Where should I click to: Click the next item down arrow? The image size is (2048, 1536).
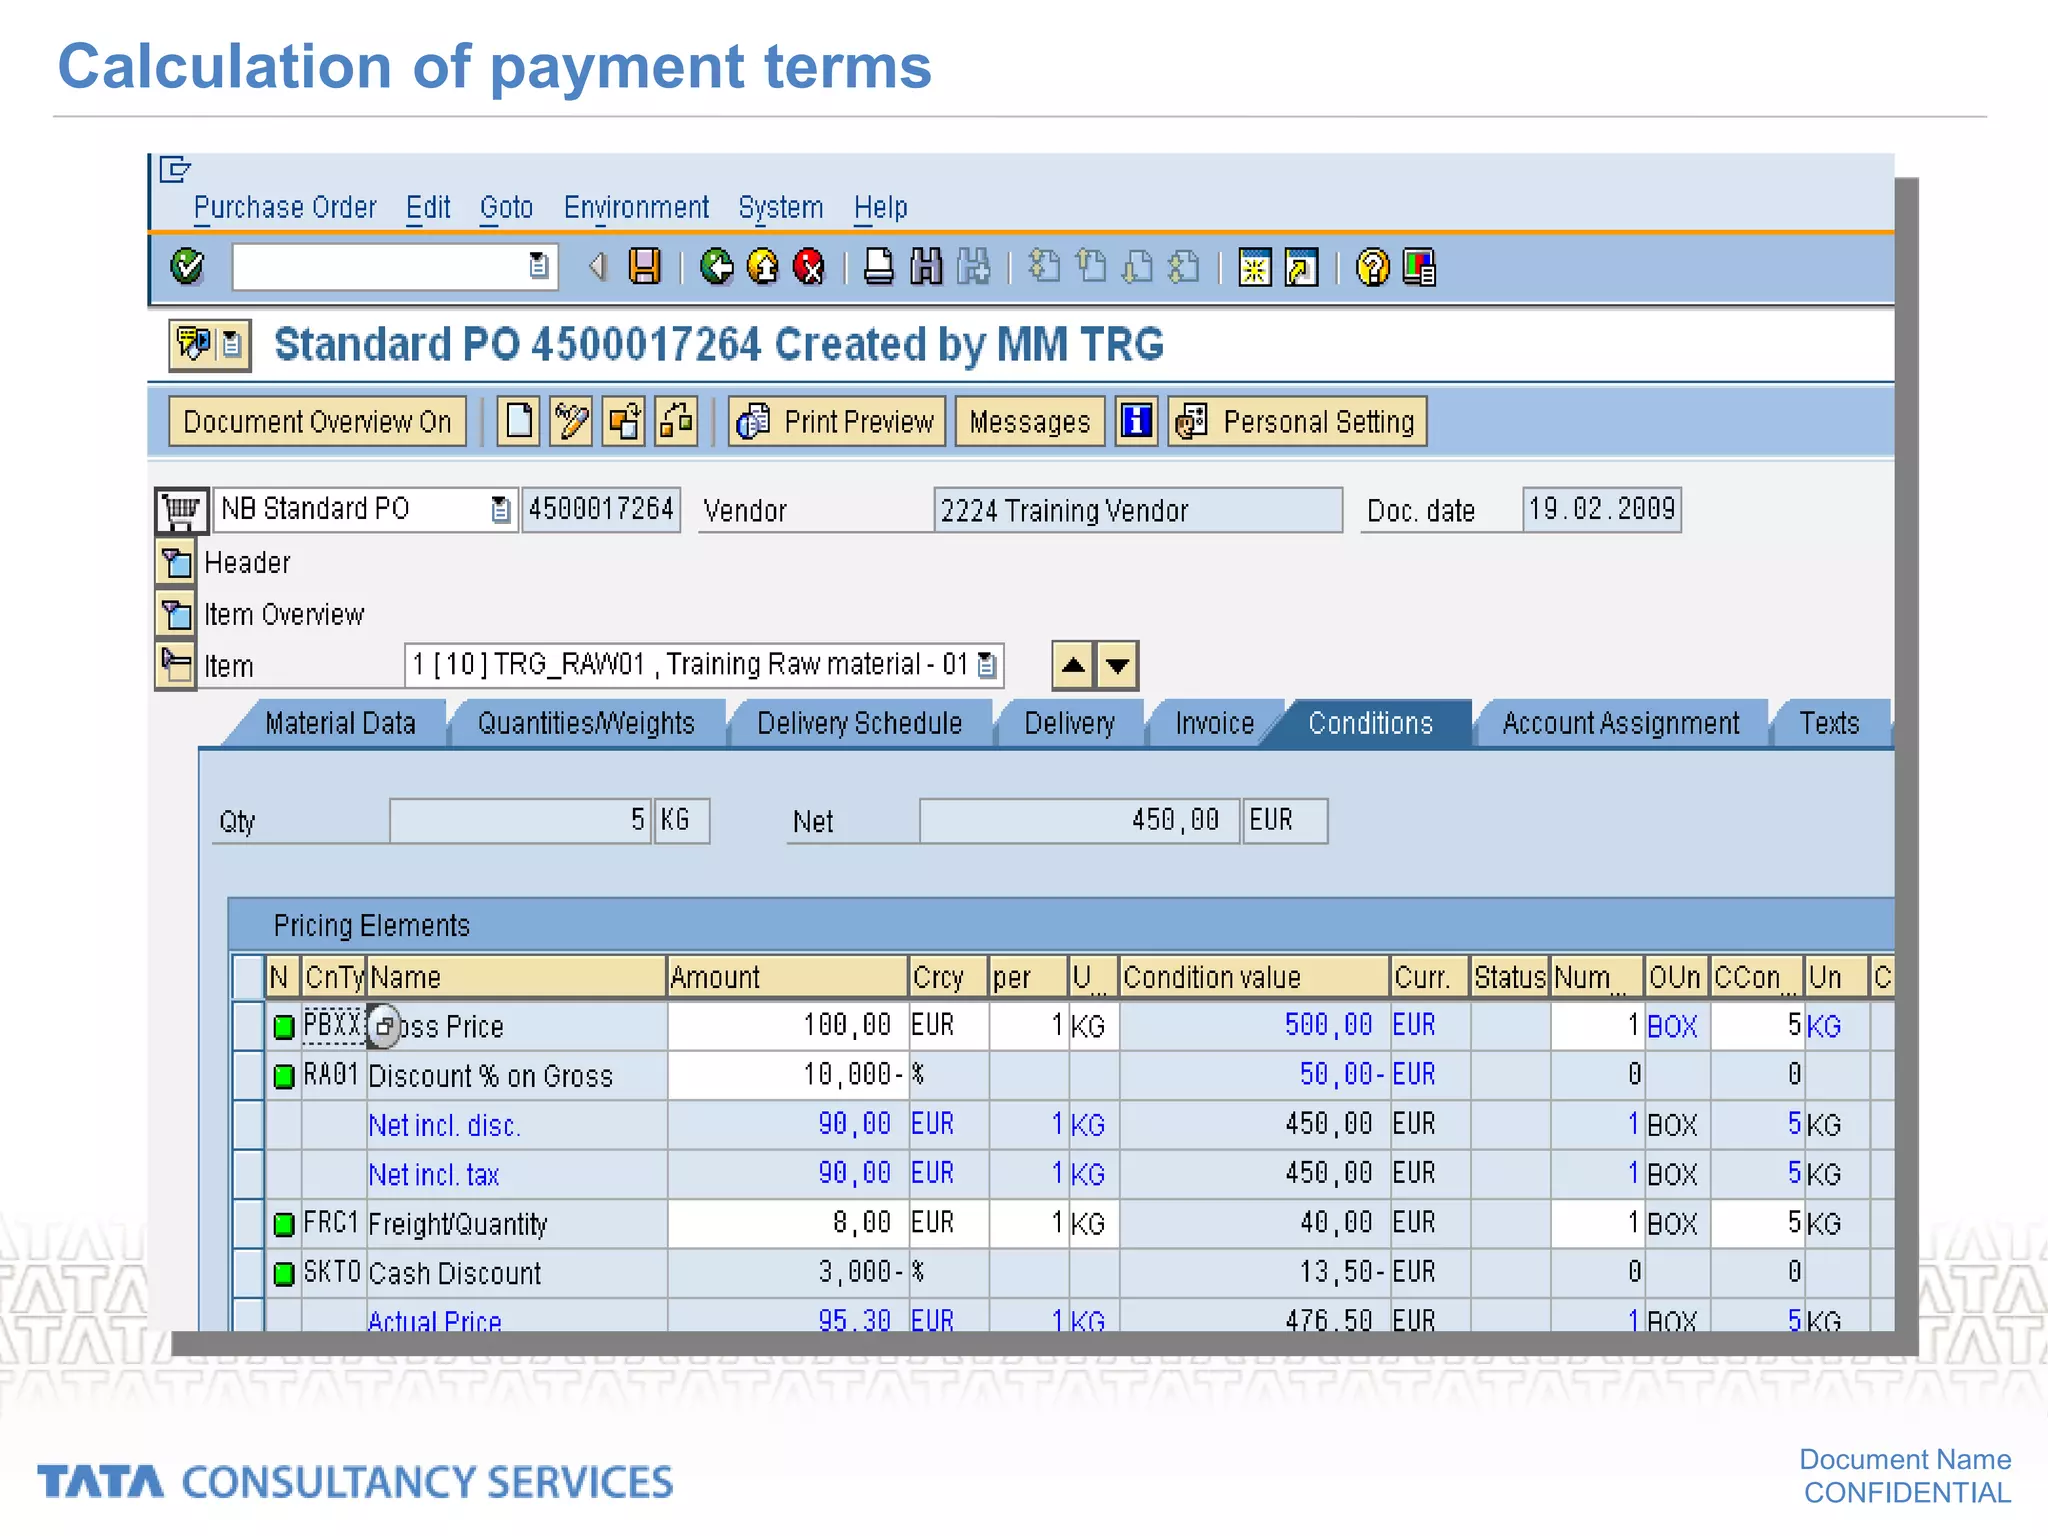1118,665
